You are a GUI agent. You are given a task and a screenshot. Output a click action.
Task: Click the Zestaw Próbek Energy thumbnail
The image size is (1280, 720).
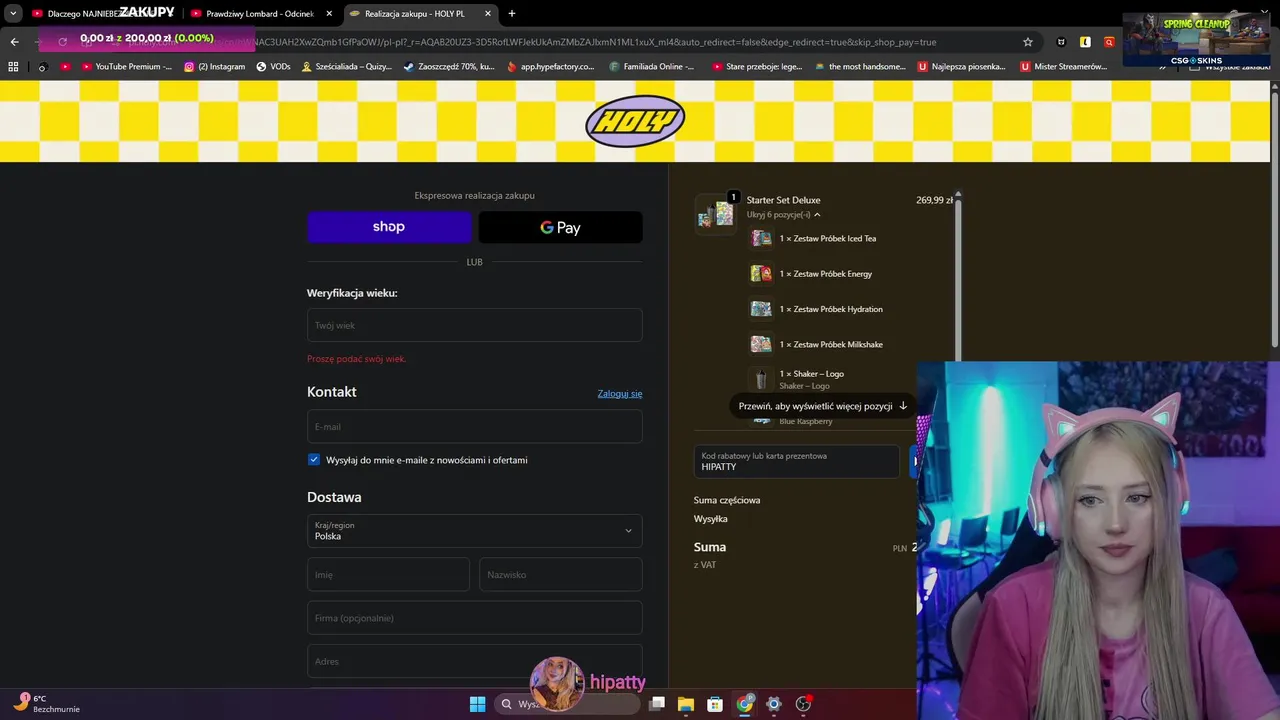(x=762, y=273)
